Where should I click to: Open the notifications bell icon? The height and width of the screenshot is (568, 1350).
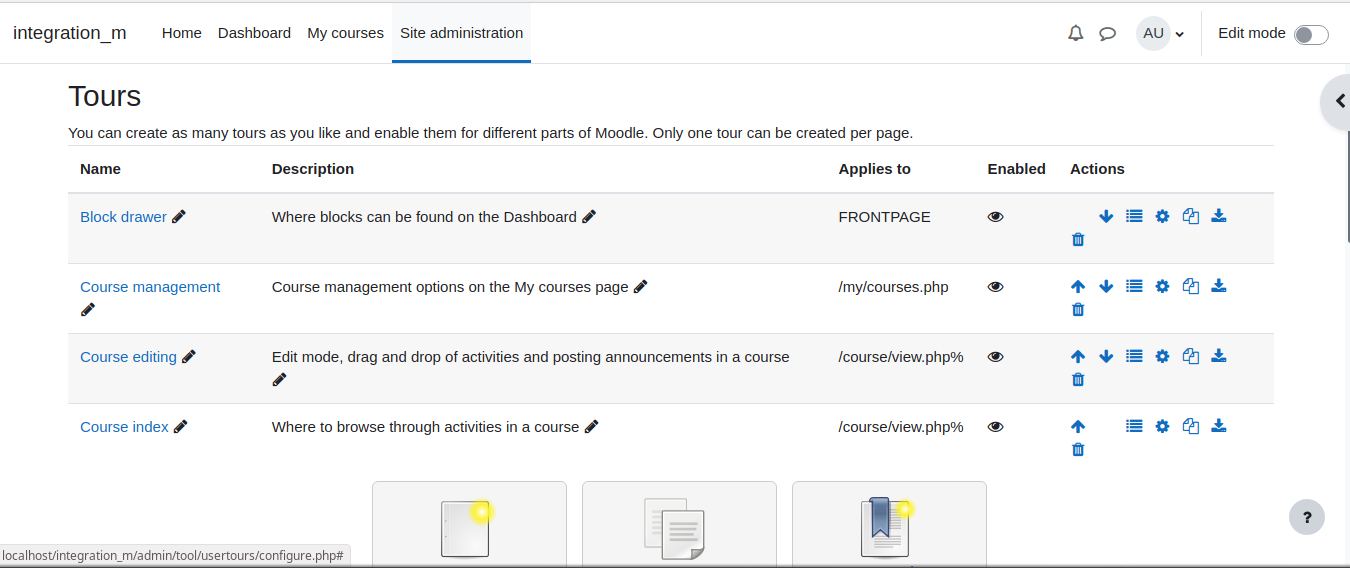click(1075, 33)
